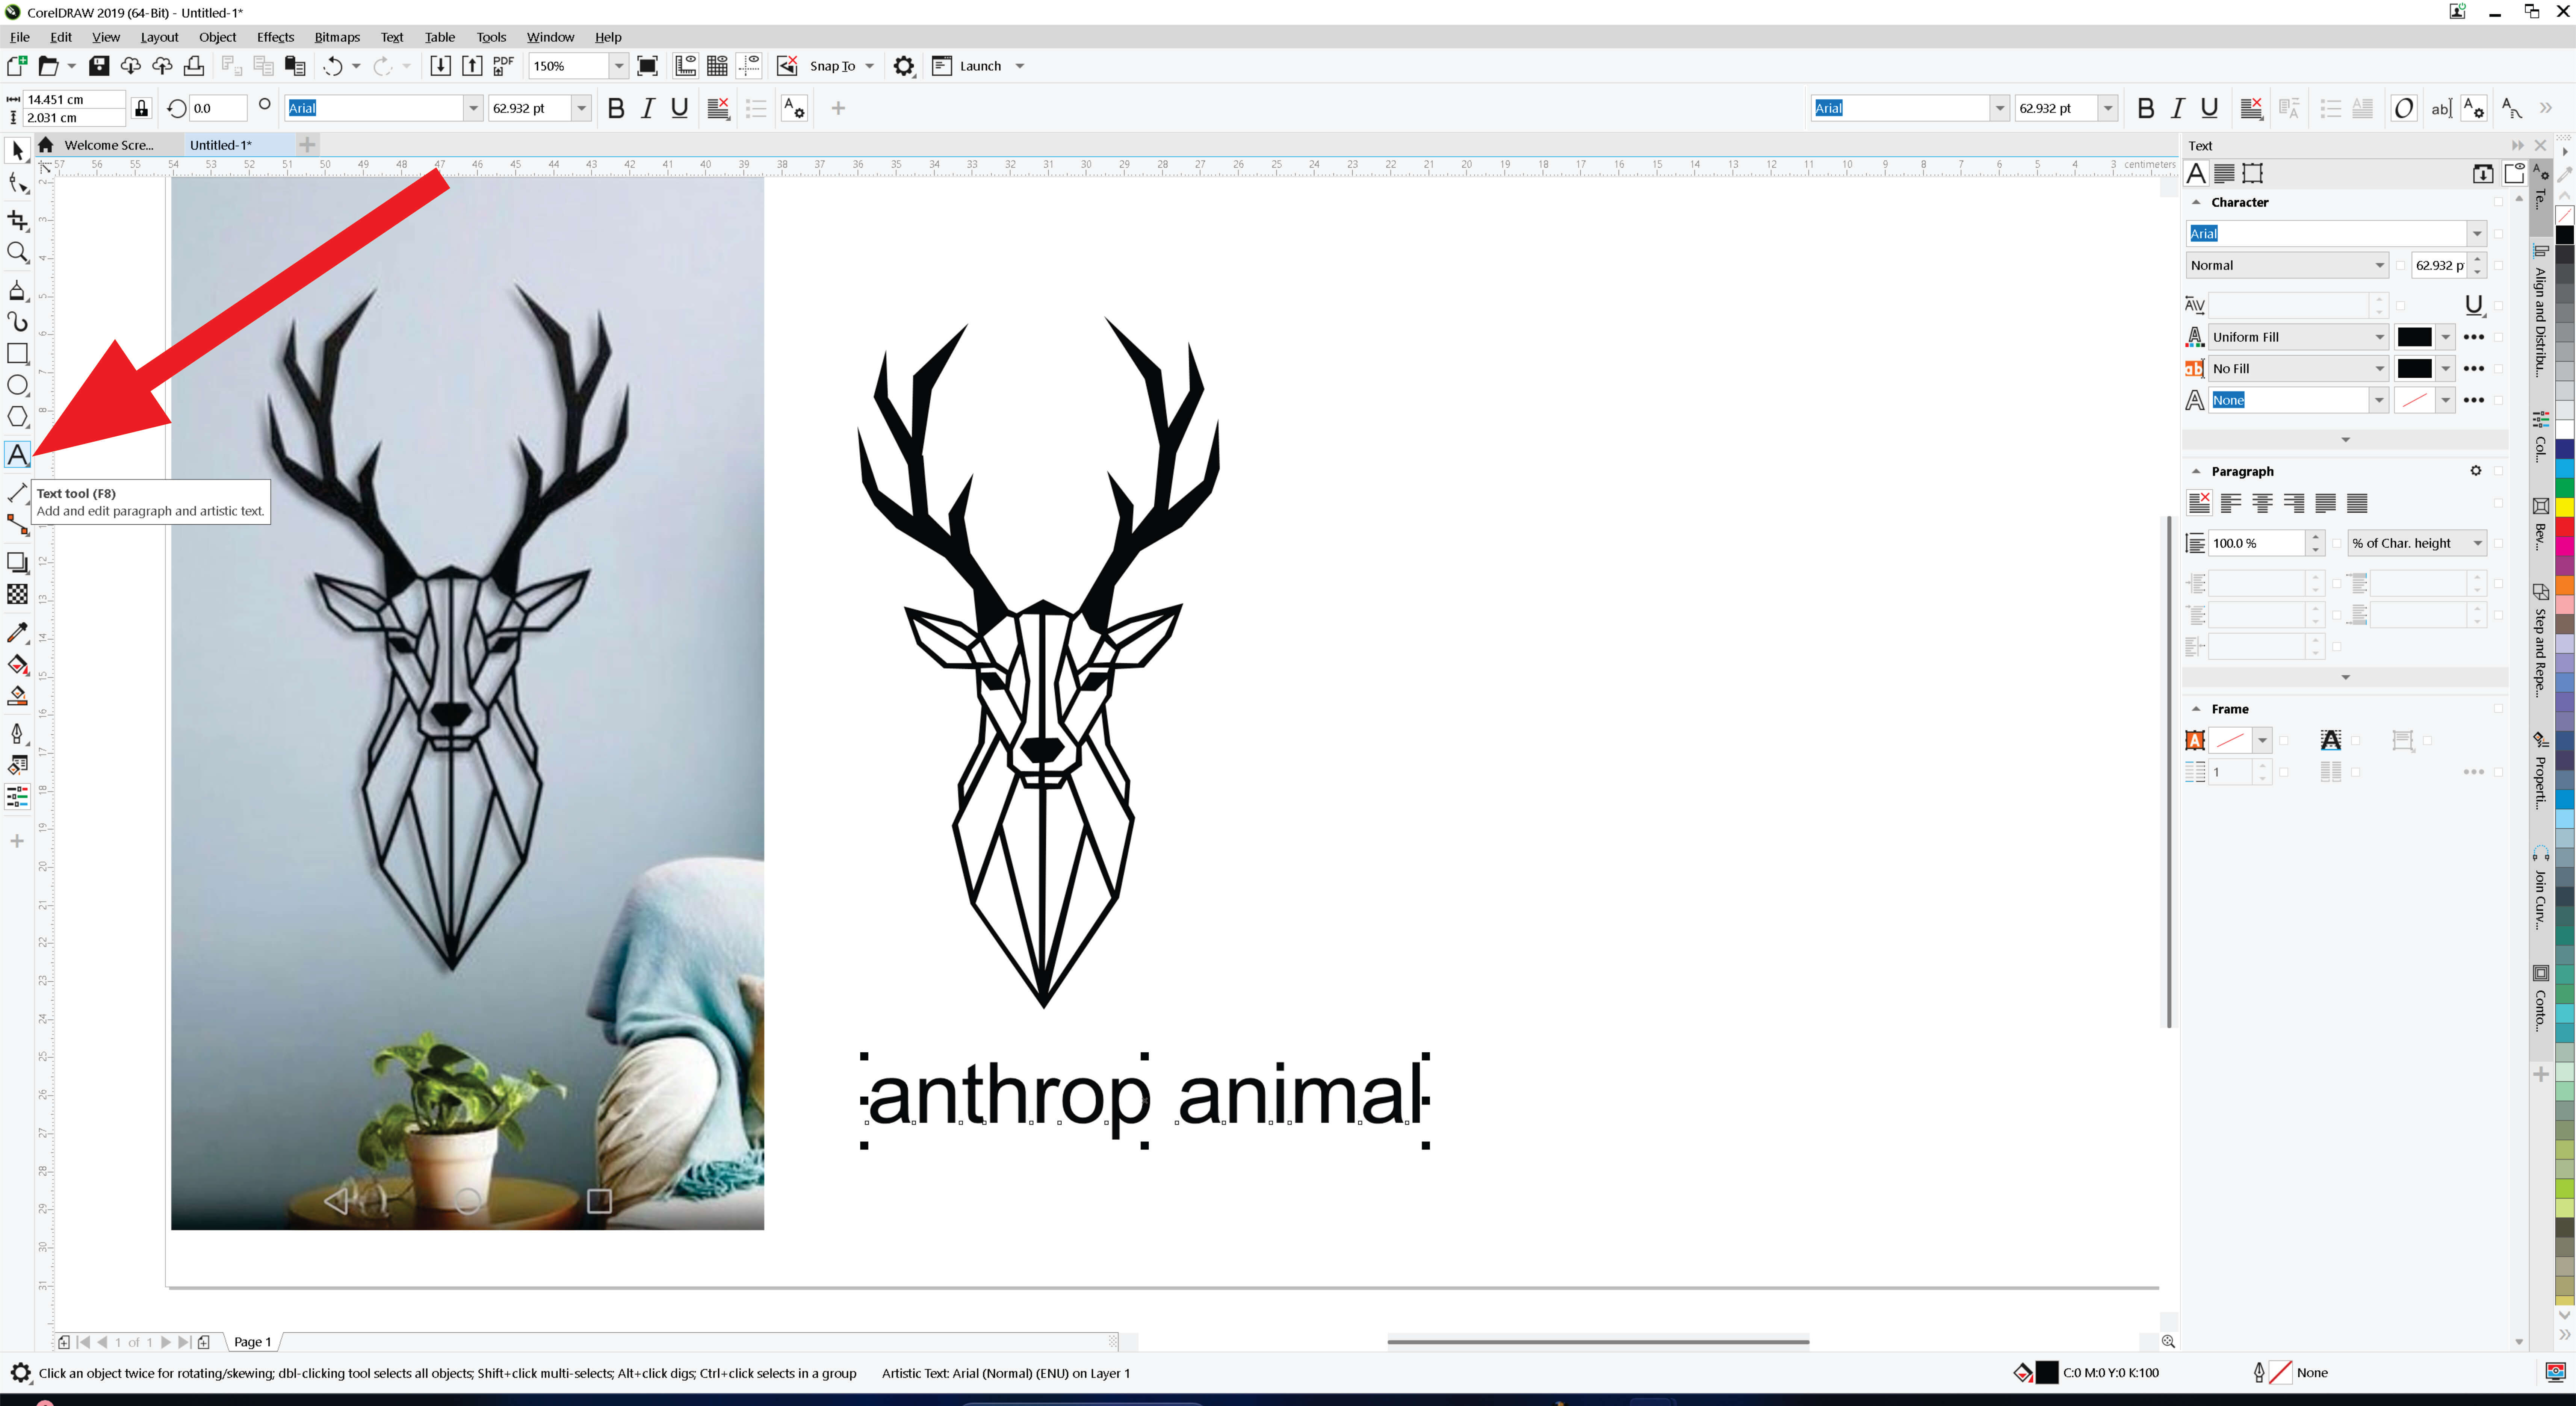Select the Zoom tool magnifier

click(17, 252)
